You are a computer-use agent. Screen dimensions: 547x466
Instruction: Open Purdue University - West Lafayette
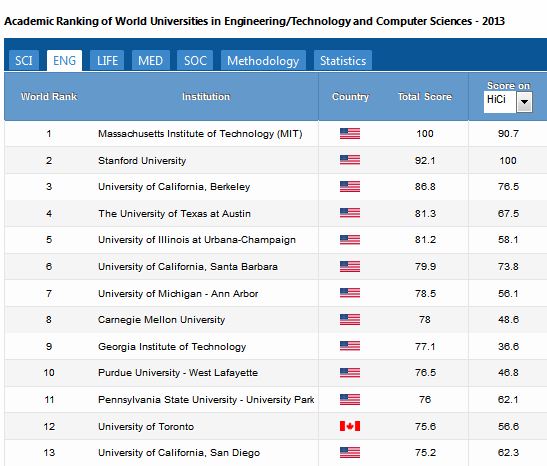click(178, 373)
